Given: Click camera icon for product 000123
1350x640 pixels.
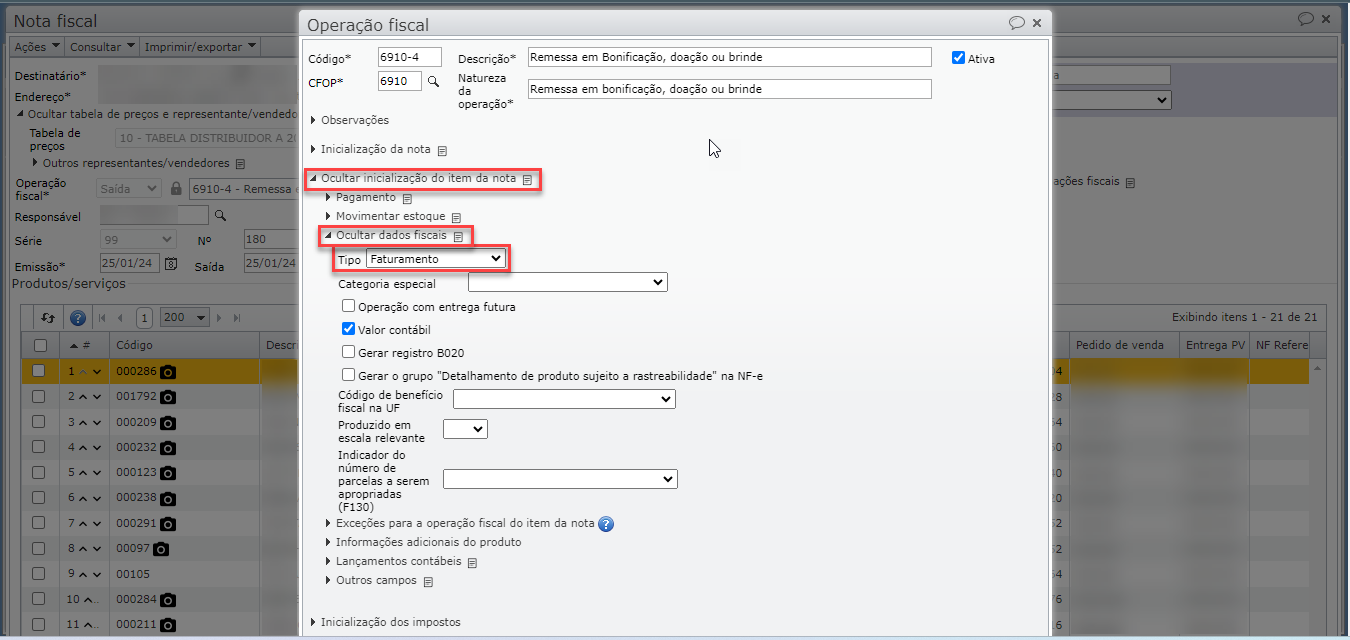Looking at the screenshot, I should pyautogui.click(x=168, y=473).
